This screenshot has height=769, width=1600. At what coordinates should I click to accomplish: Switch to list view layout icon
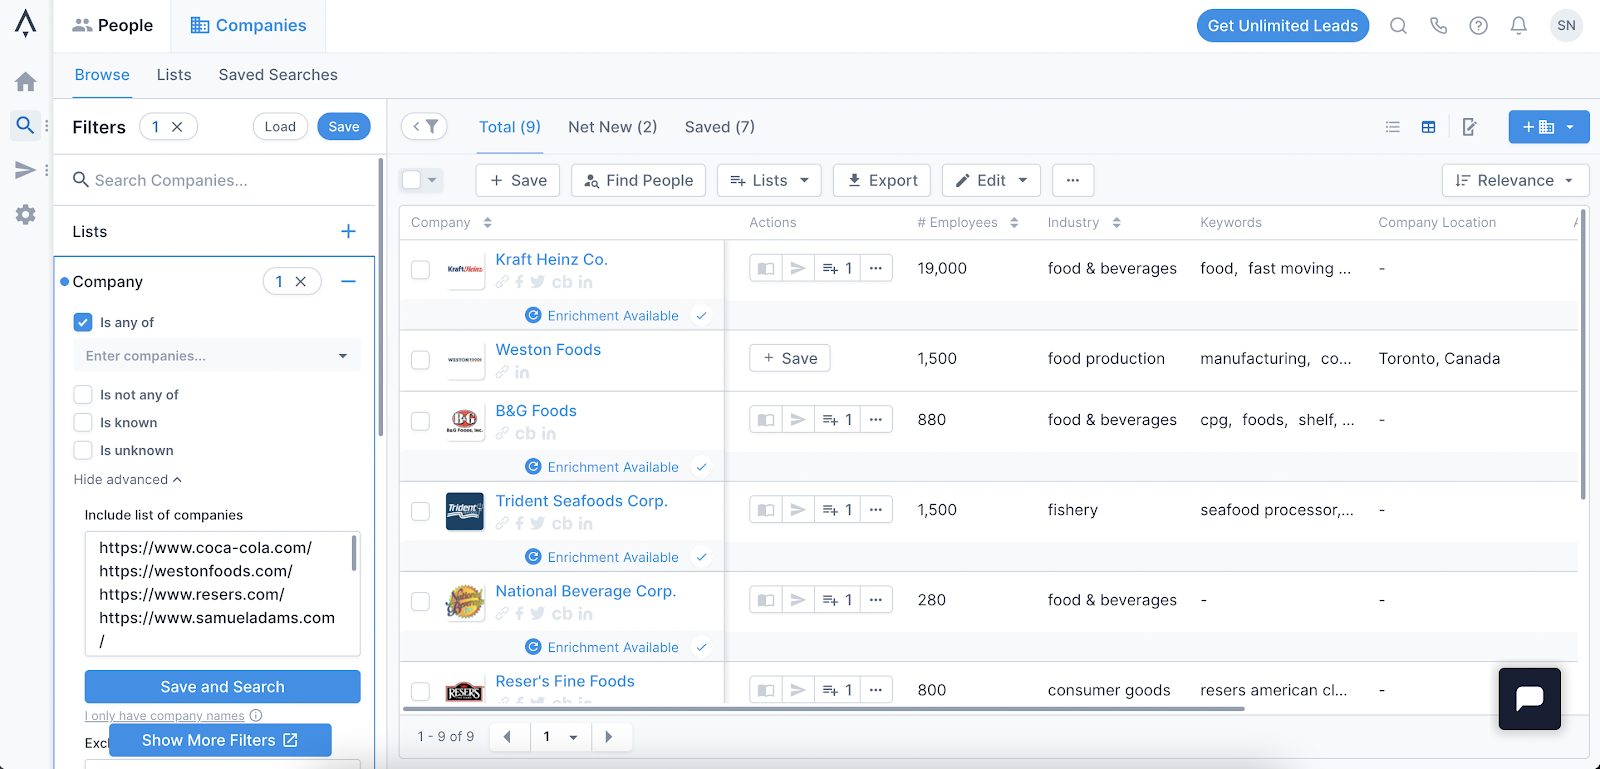(x=1392, y=127)
